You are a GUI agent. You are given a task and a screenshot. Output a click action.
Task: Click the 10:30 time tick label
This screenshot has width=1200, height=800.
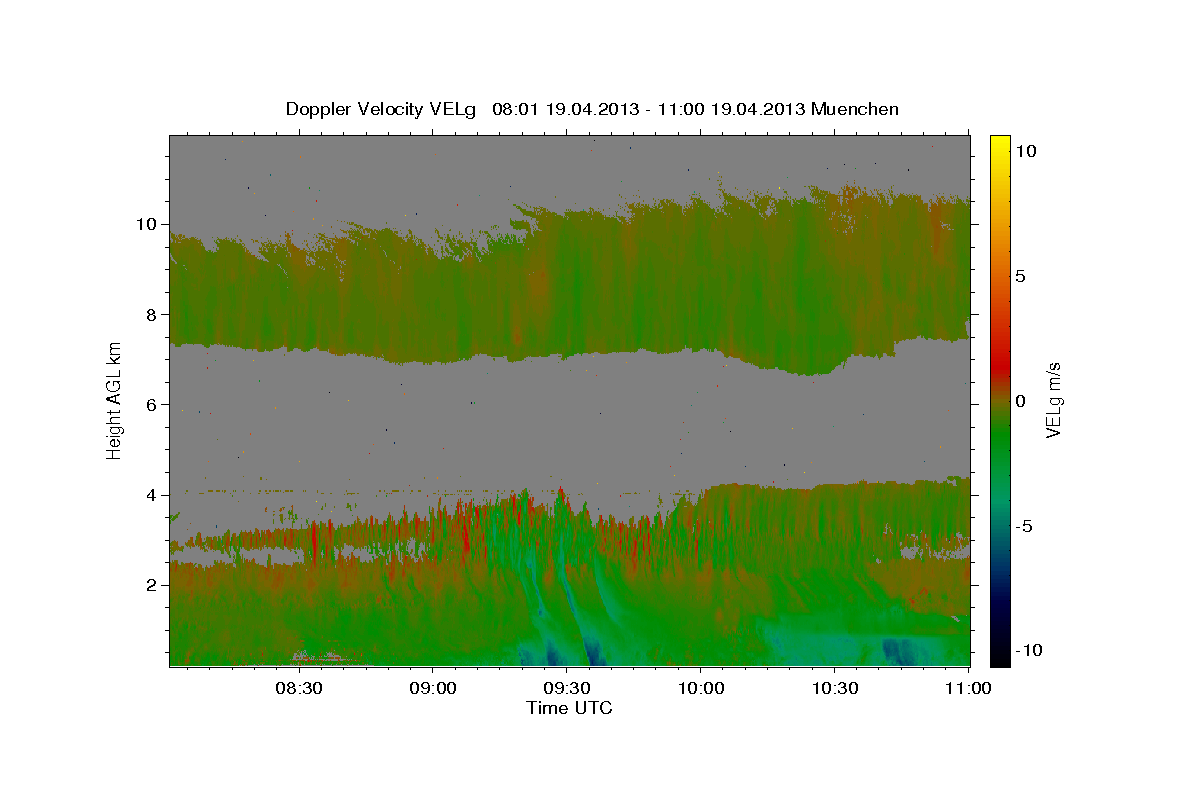pyautogui.click(x=834, y=688)
